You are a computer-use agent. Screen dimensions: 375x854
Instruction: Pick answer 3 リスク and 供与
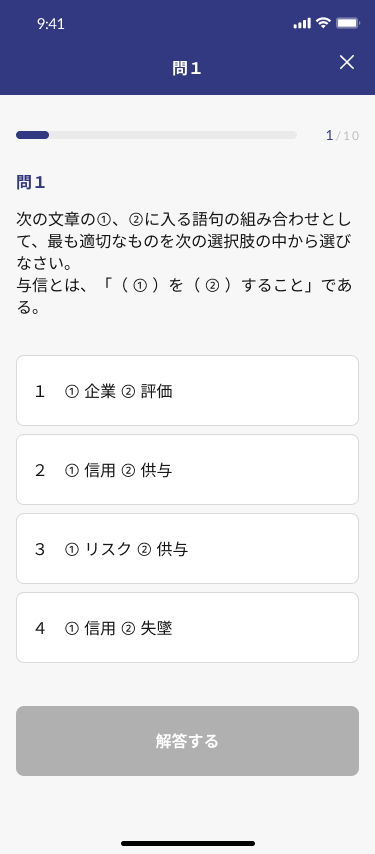pyautogui.click(x=187, y=548)
